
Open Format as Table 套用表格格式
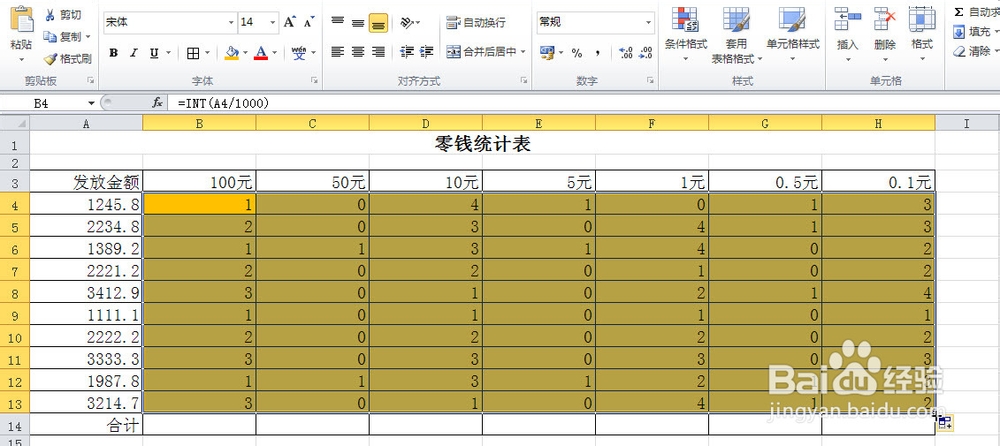click(x=736, y=35)
